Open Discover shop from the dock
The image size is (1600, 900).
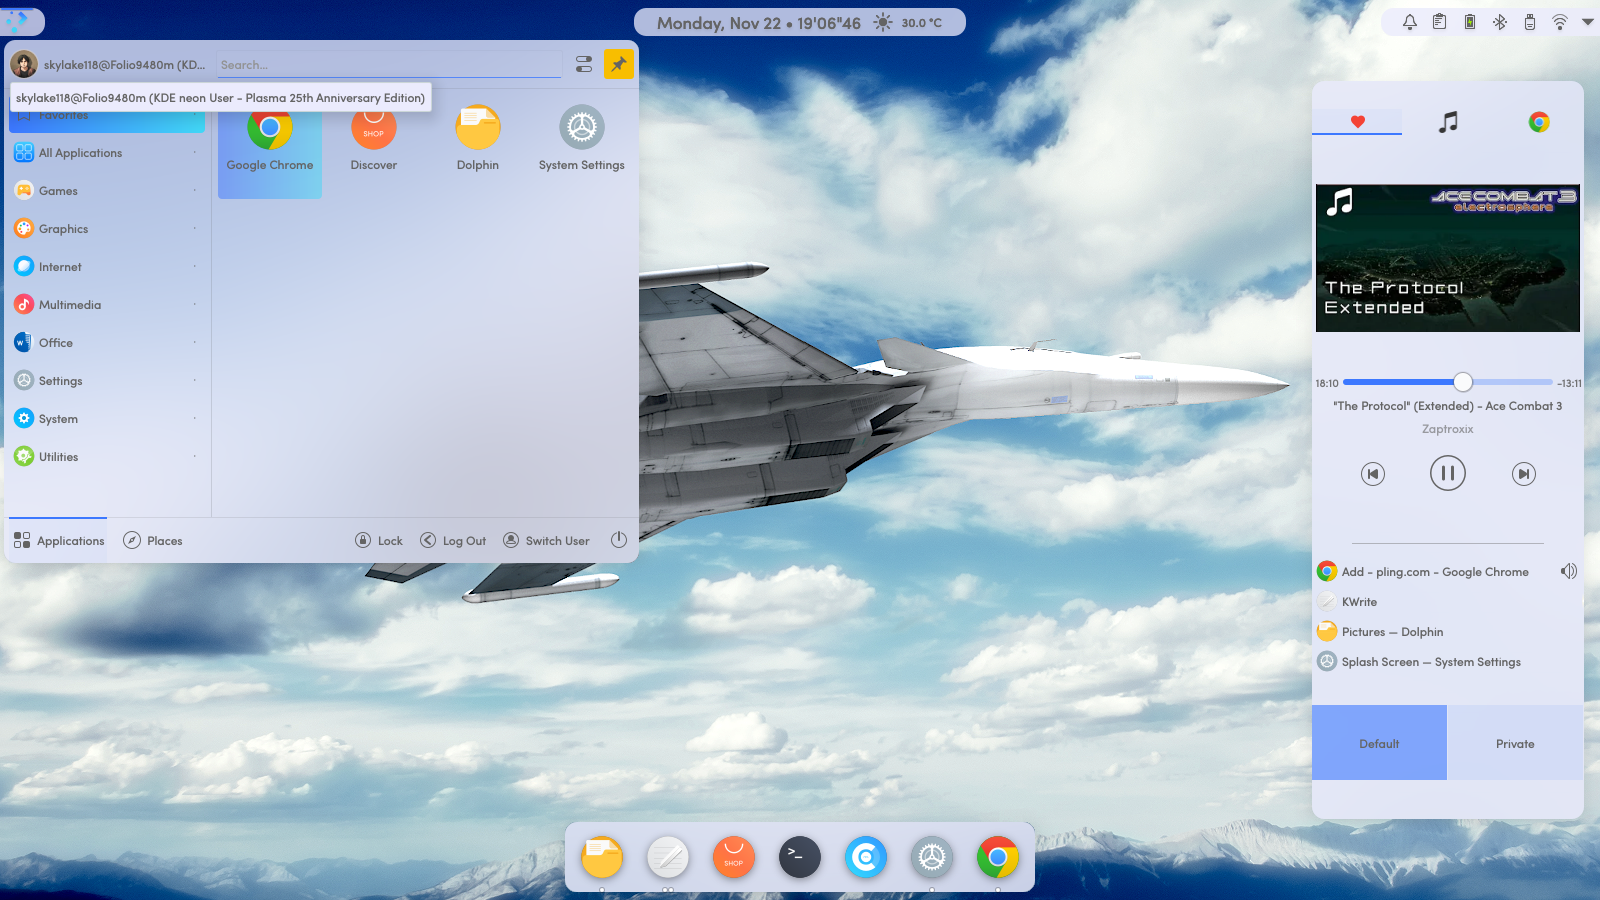[x=734, y=857]
